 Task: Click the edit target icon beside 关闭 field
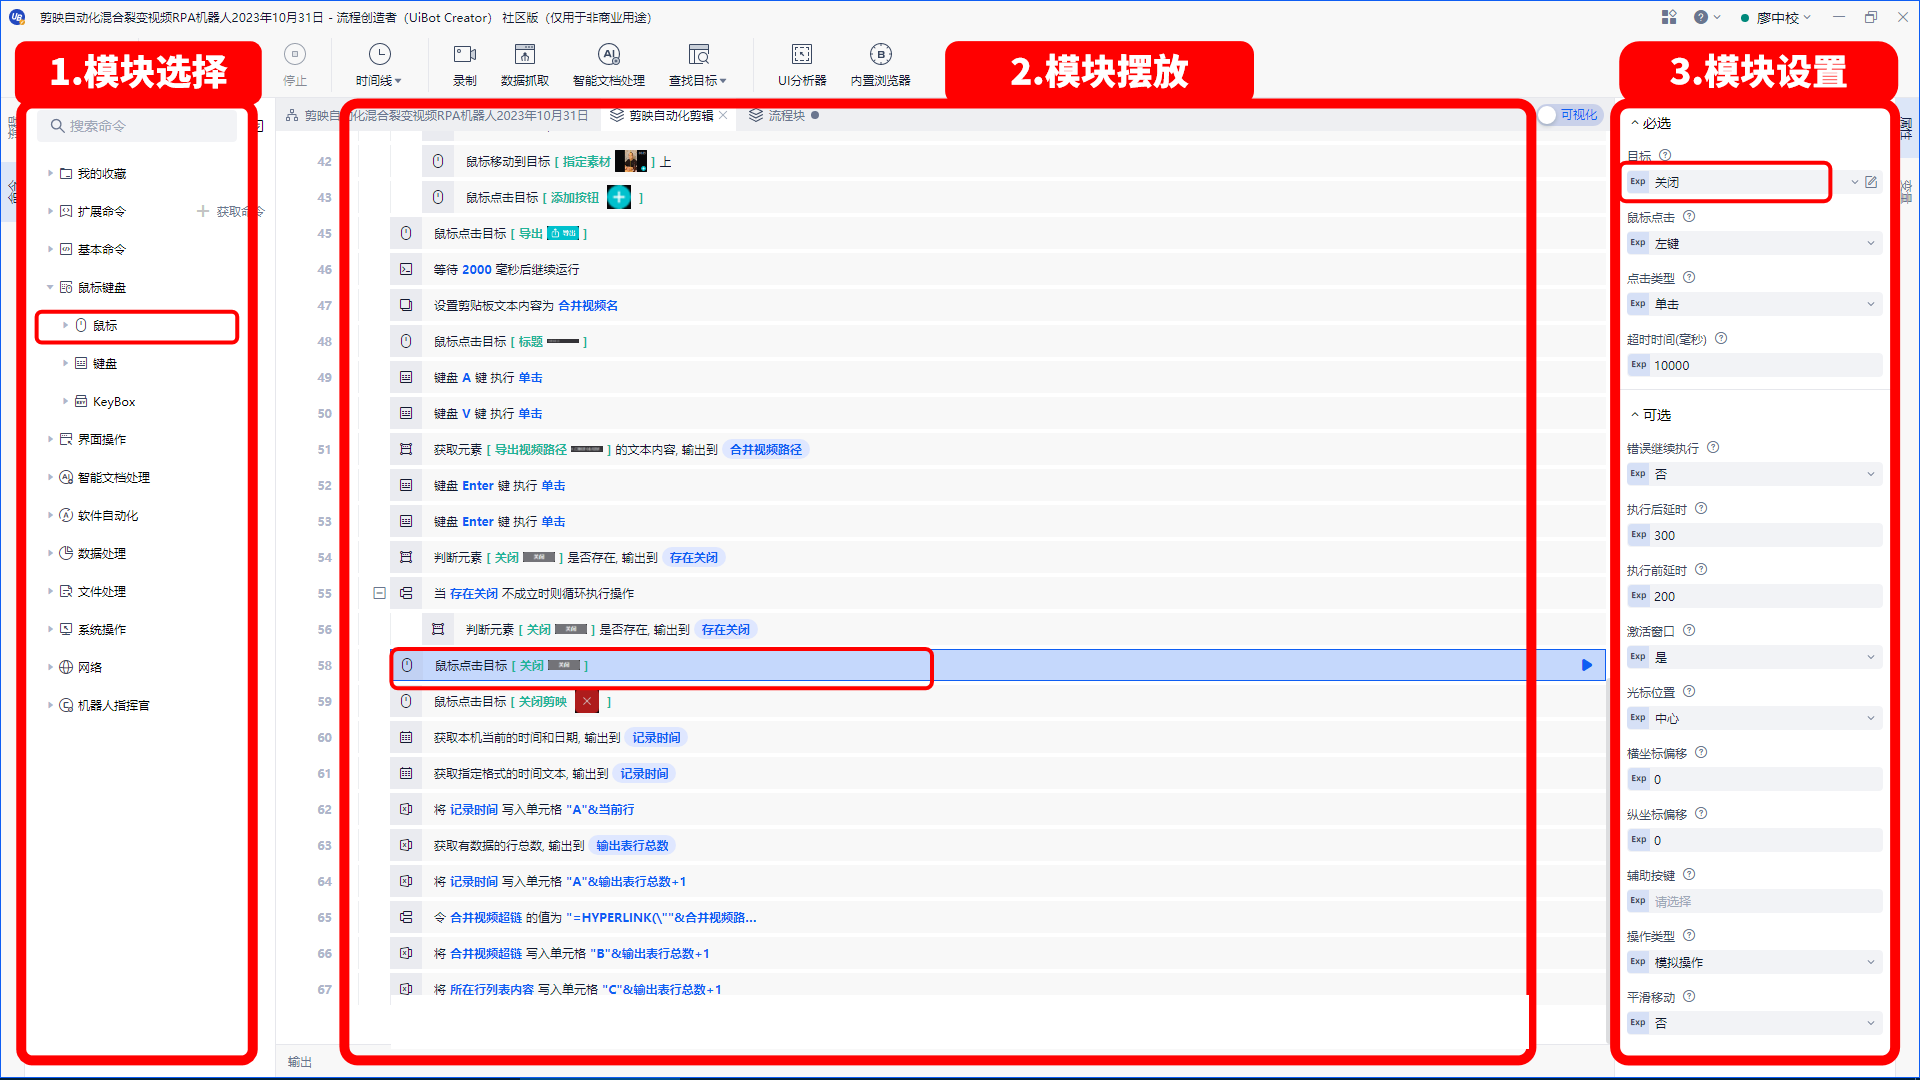pyautogui.click(x=1871, y=182)
